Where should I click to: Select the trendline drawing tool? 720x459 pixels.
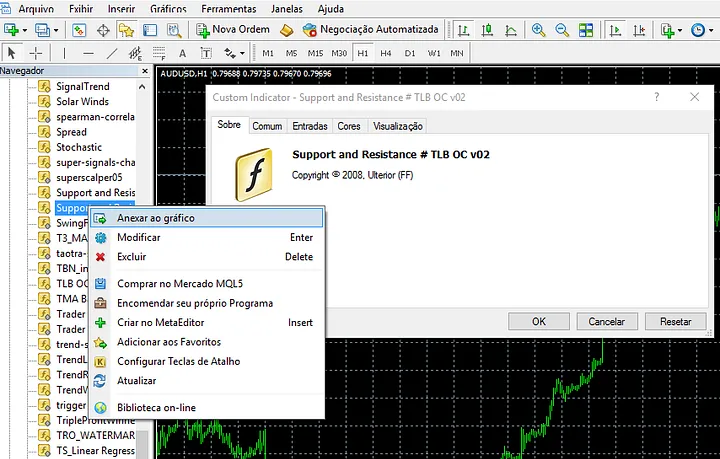click(112, 53)
